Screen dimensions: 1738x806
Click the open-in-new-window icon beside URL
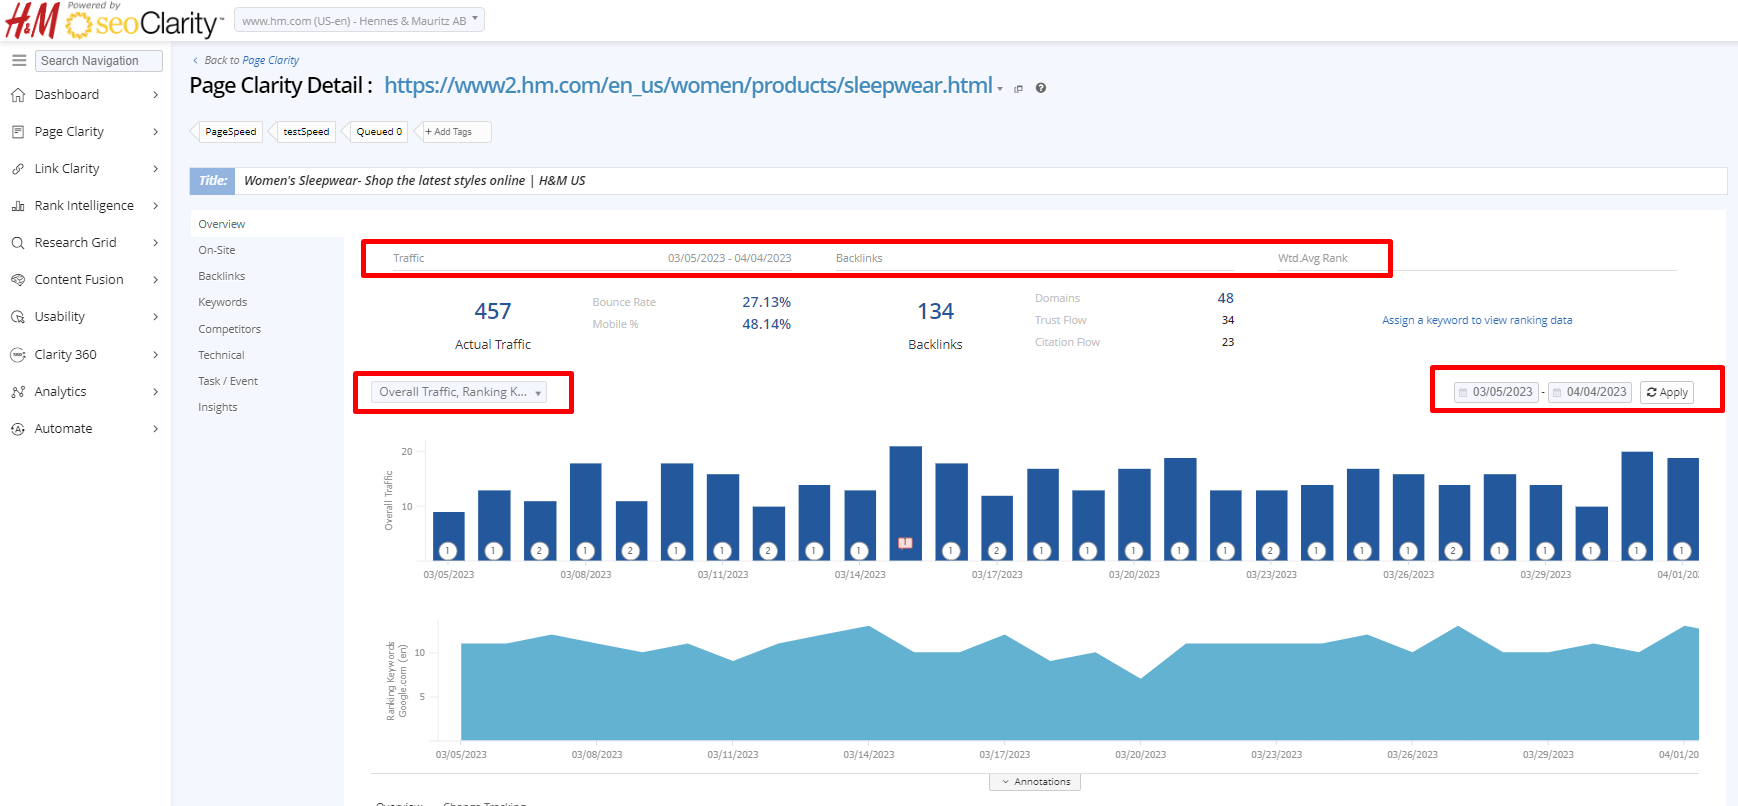(x=1019, y=88)
